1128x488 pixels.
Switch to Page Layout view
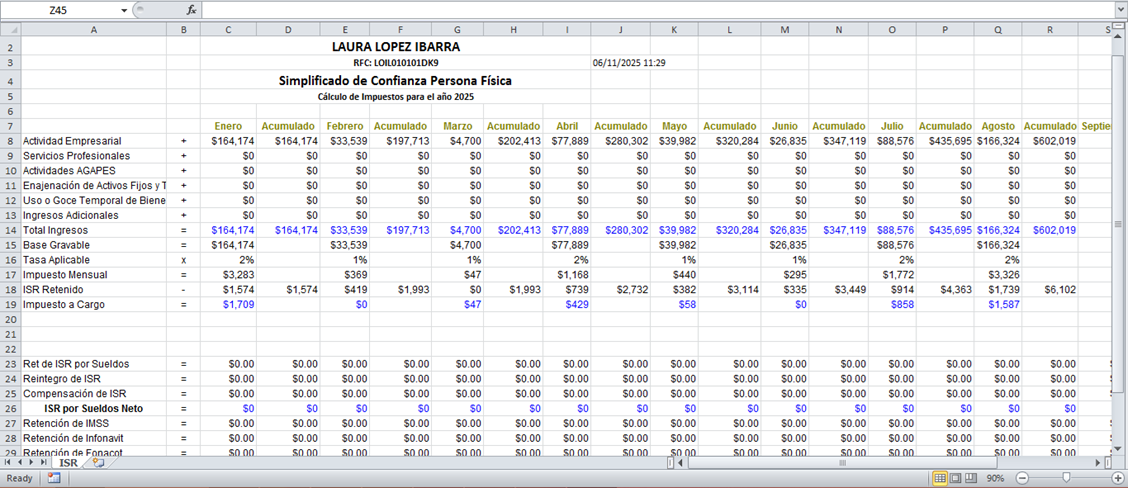coord(956,478)
